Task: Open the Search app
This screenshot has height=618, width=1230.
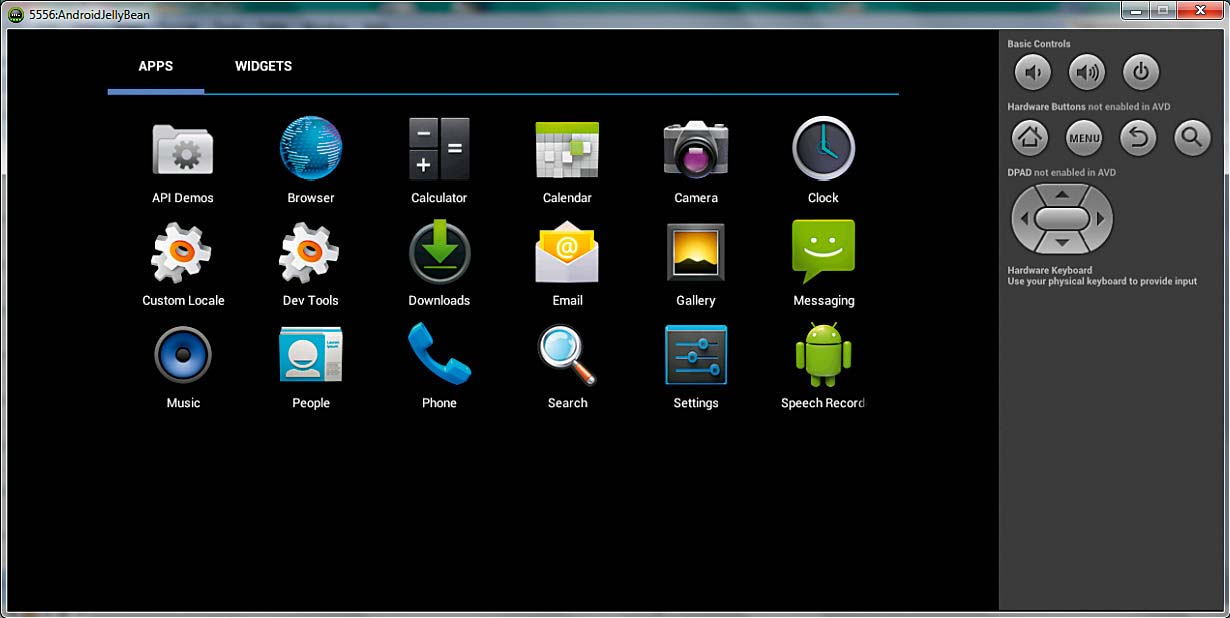Action: tap(567, 368)
